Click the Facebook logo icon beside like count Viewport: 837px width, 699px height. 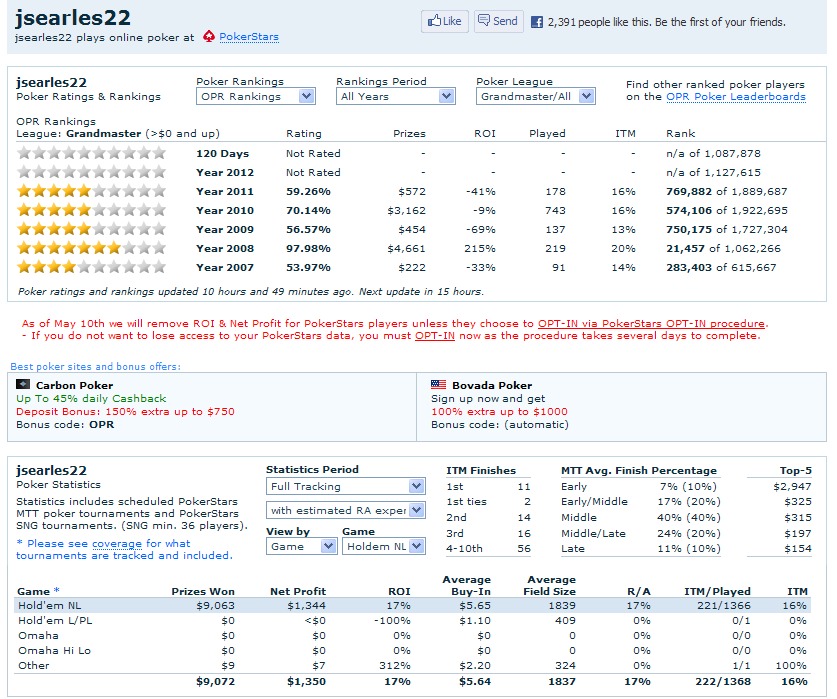(x=536, y=21)
